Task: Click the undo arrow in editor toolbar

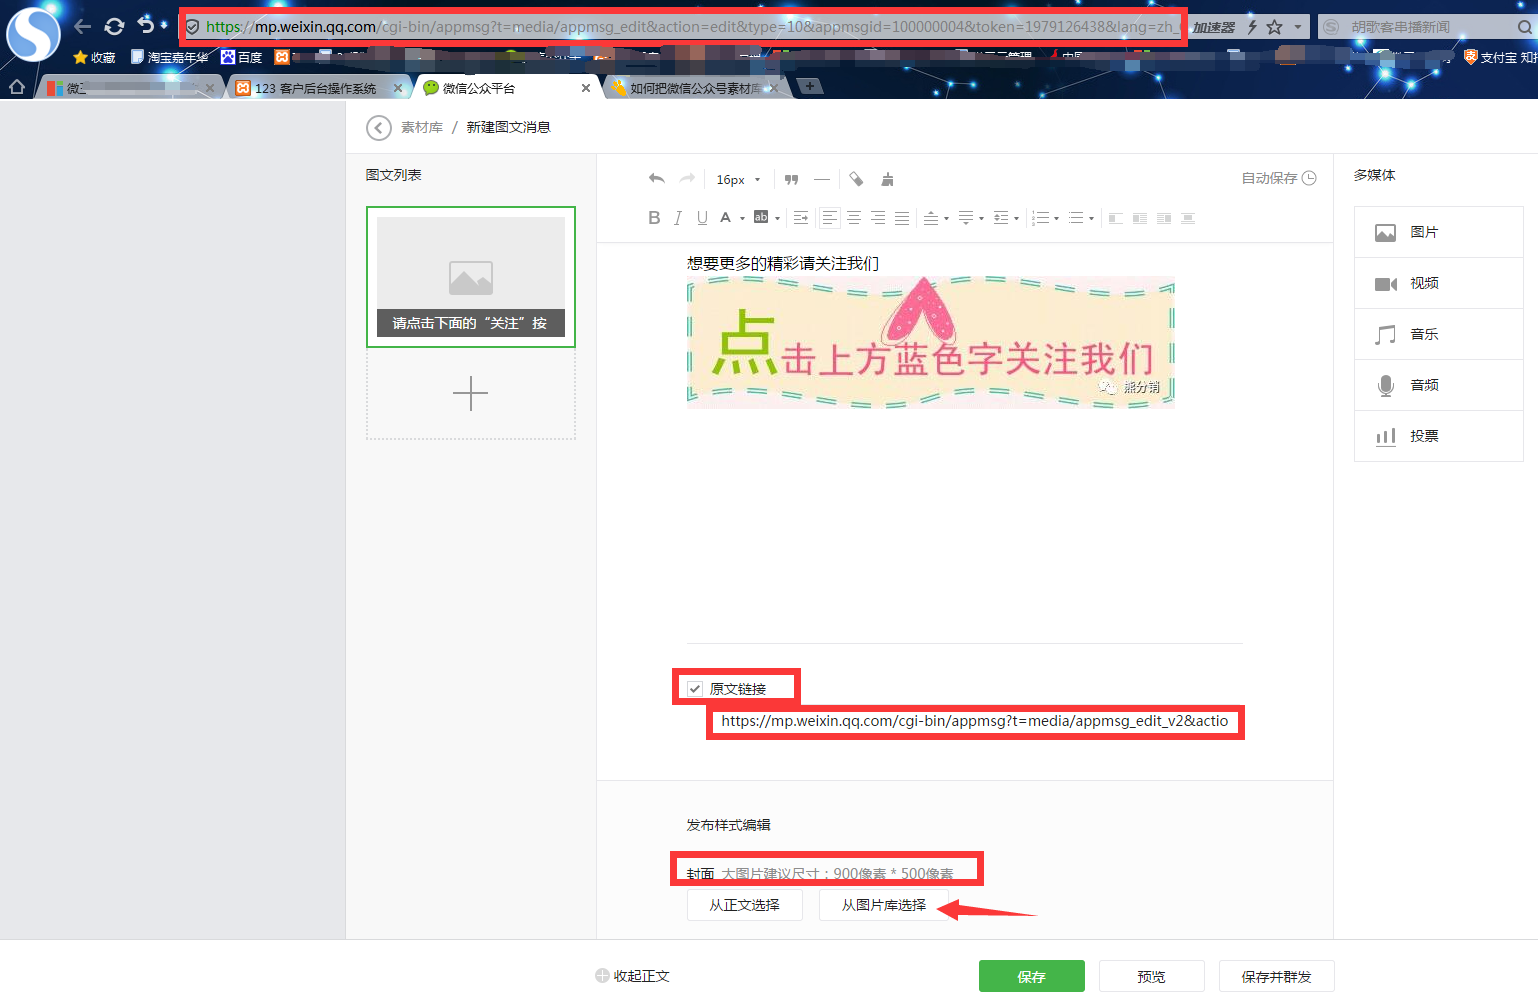Action: [656, 179]
